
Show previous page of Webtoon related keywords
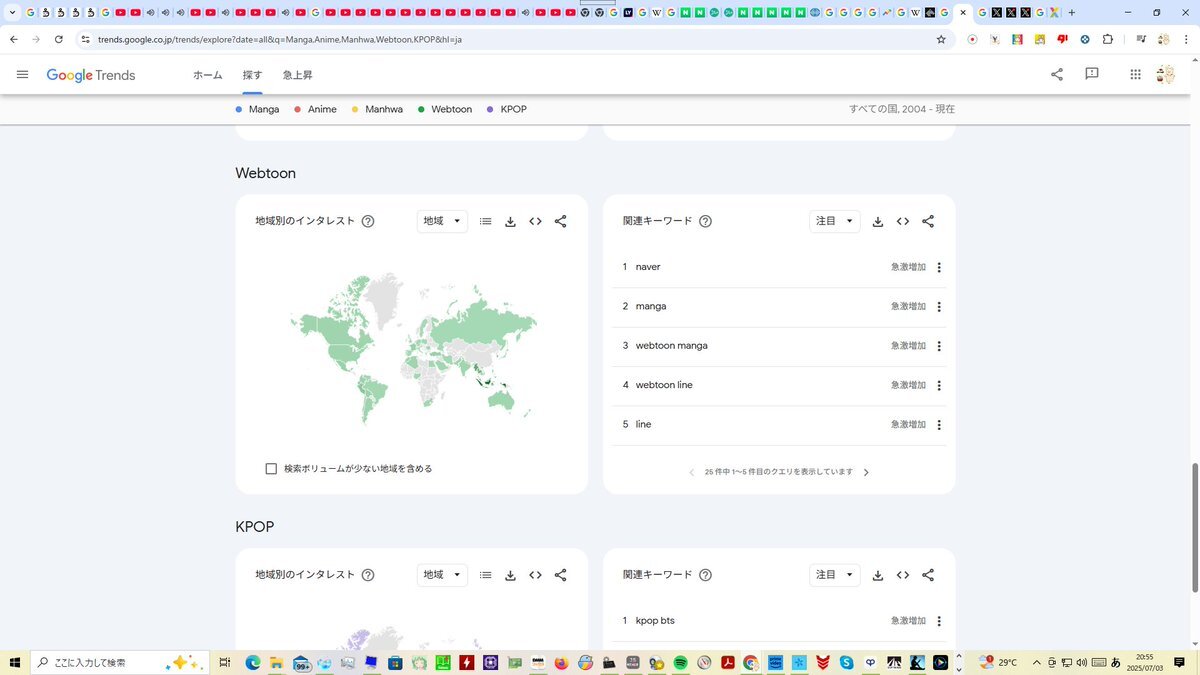691,472
